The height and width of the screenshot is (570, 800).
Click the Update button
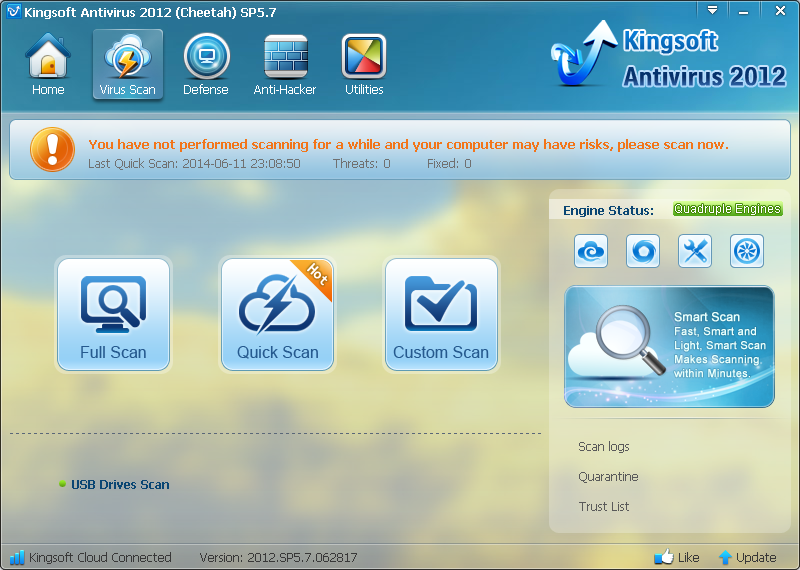coord(747,557)
